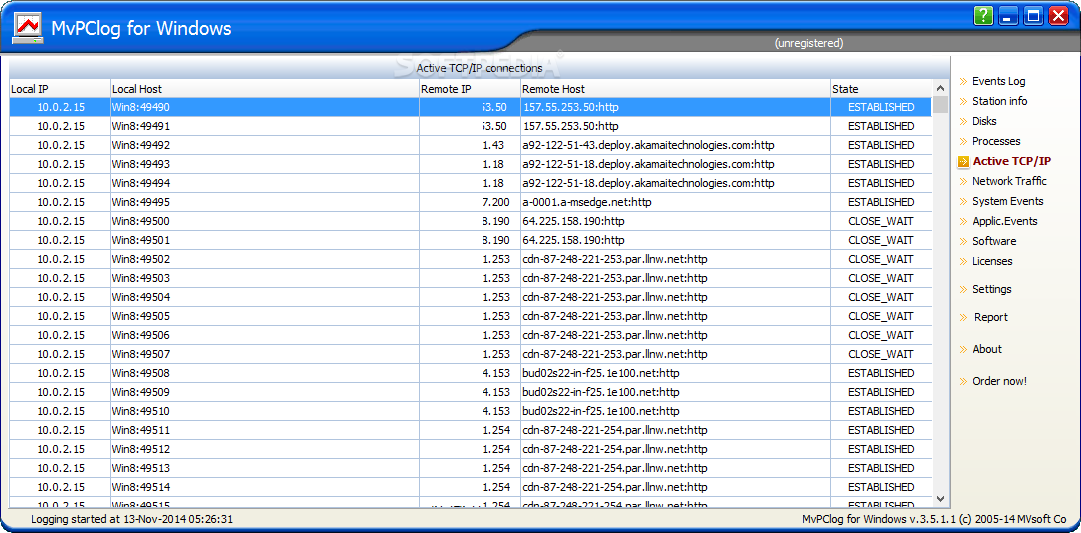Click the arrow icon beside Station info
Viewport: 1081px width, 533px height.
point(963,101)
